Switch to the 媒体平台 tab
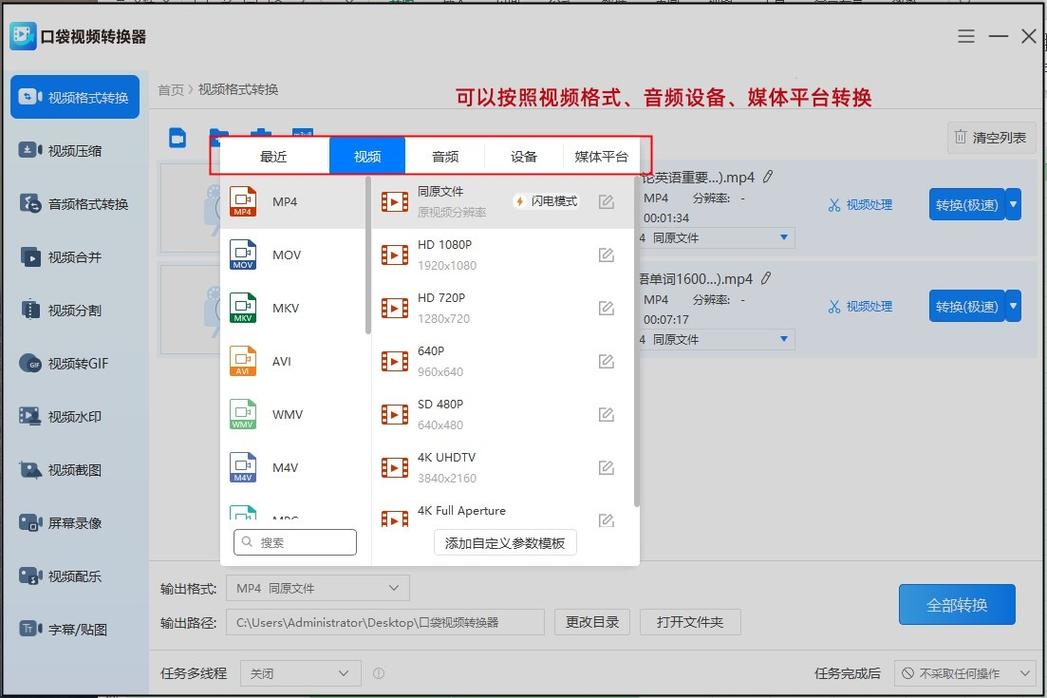 (x=602, y=156)
